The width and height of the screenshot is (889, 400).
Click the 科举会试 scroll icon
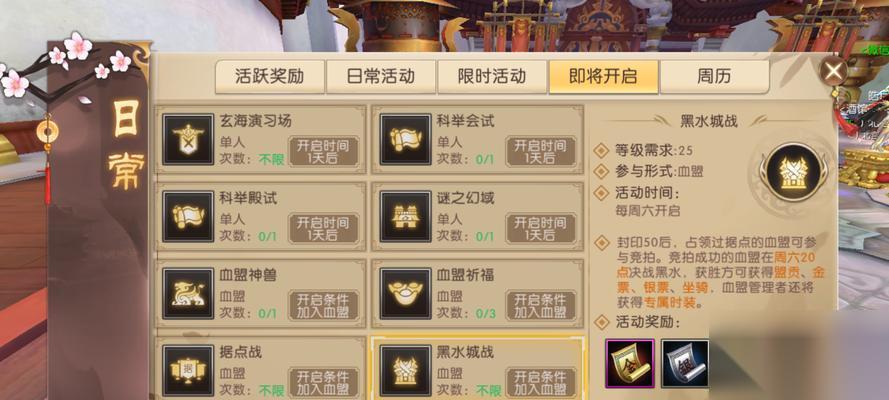tap(405, 139)
